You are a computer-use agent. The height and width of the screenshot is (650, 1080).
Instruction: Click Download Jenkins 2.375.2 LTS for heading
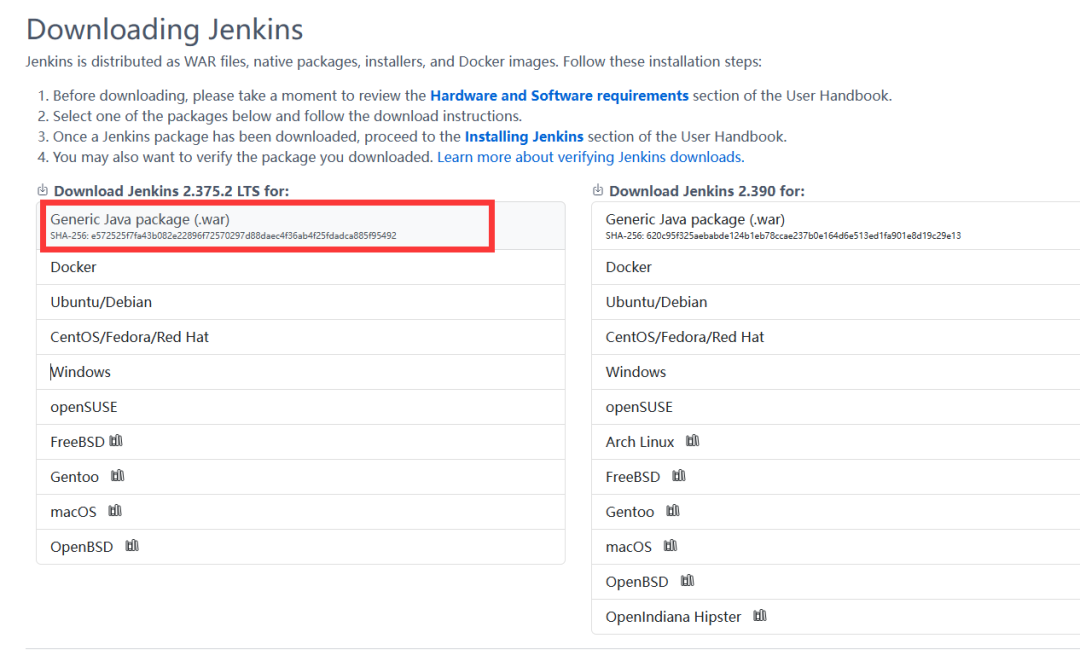tap(172, 191)
